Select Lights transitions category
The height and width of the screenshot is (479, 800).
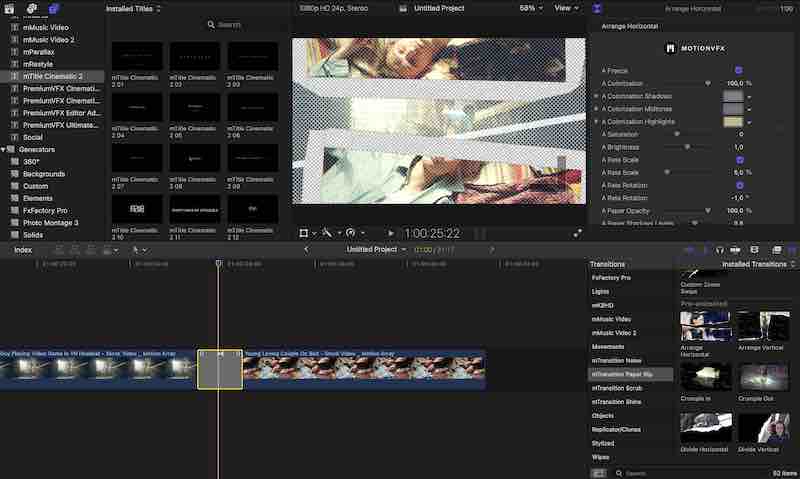(x=601, y=291)
